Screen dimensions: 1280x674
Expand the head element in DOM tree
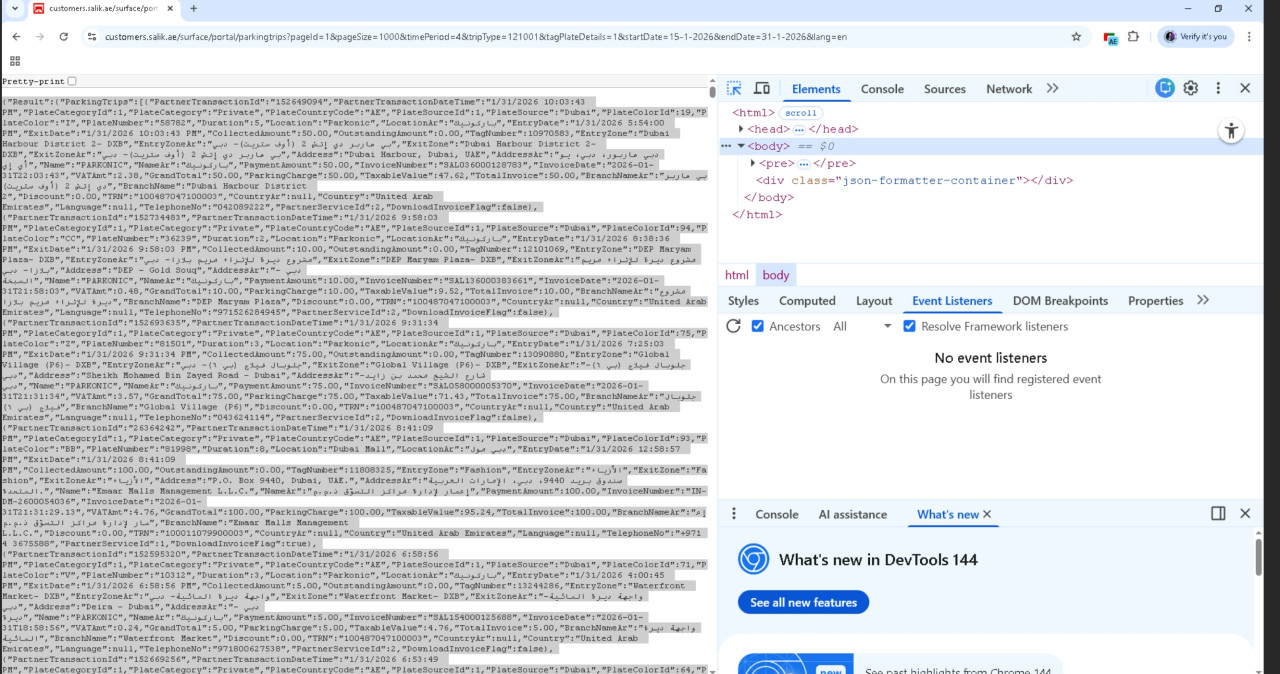point(741,128)
